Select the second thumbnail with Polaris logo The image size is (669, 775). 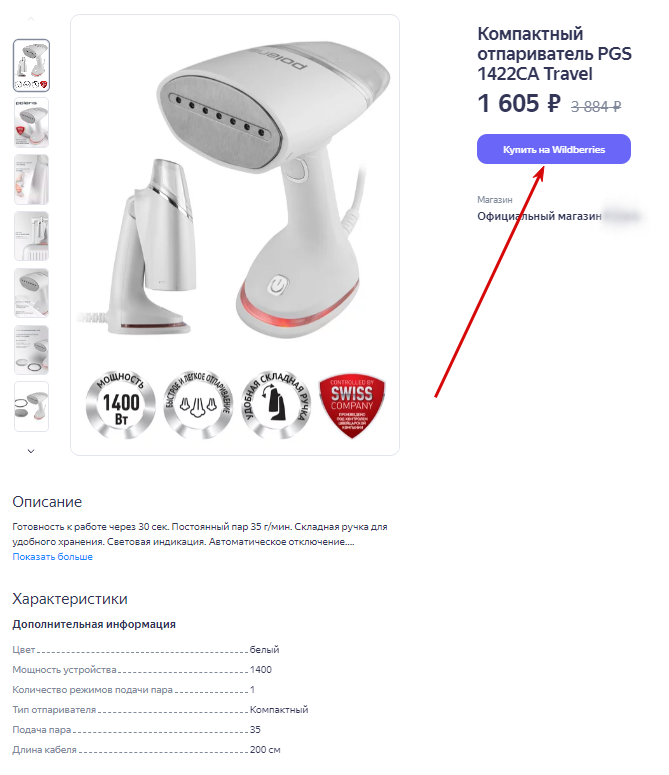(31, 123)
